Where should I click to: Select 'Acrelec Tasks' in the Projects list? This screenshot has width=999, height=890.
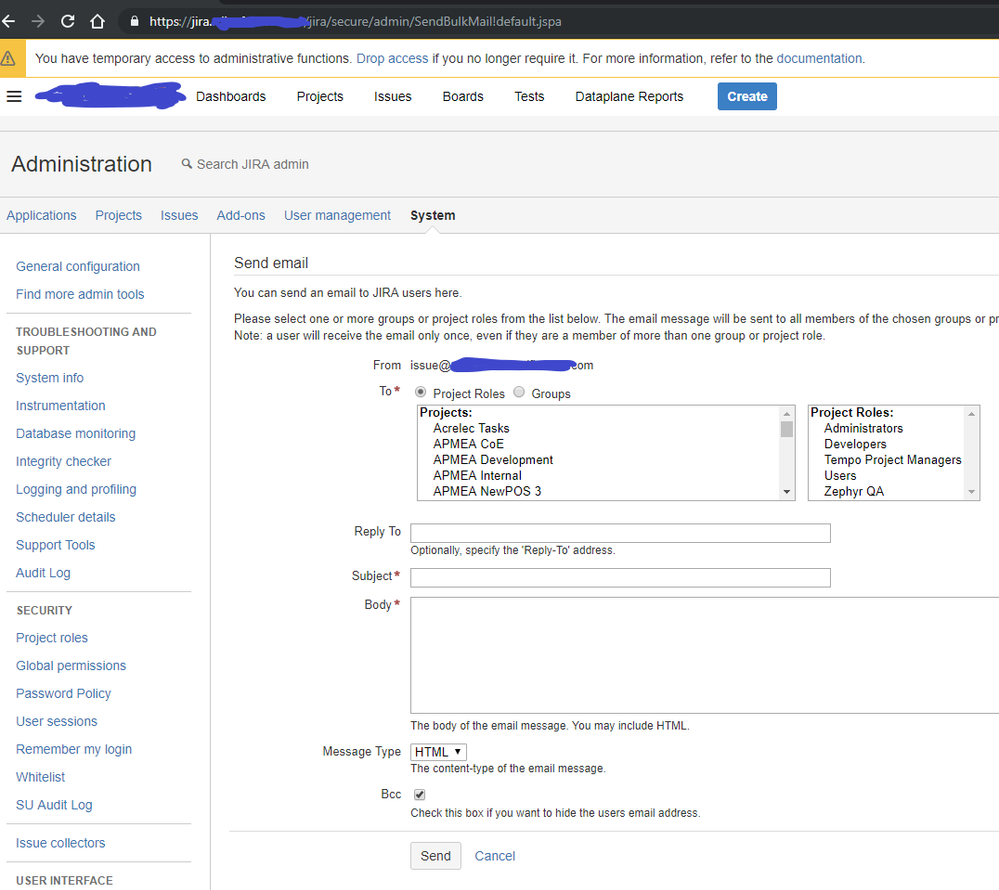click(471, 428)
